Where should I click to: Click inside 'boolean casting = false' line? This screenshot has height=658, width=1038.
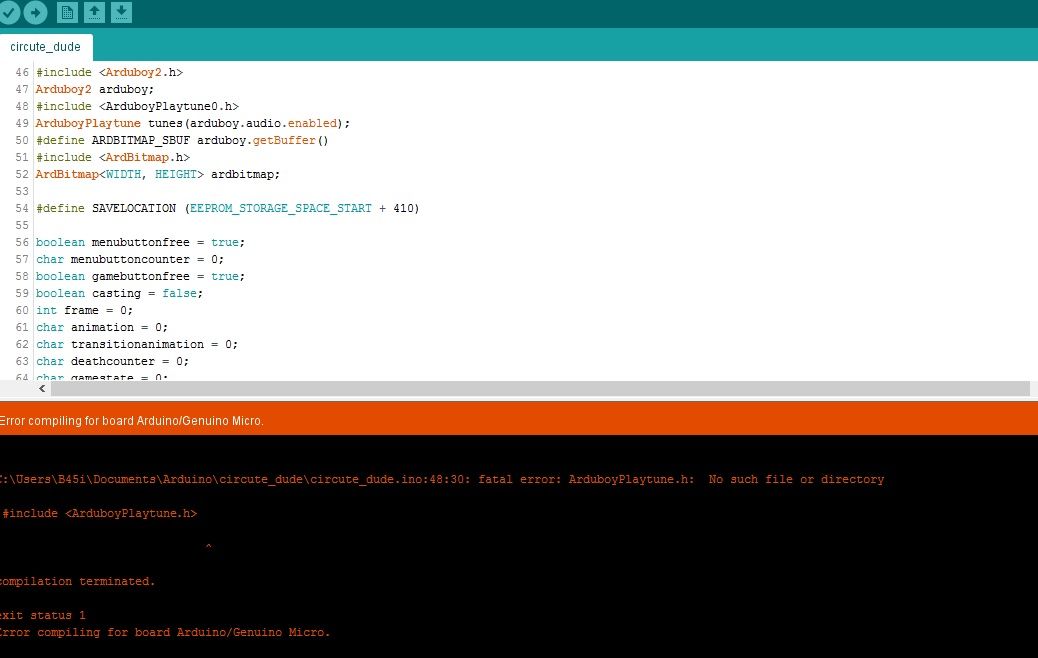coord(119,293)
